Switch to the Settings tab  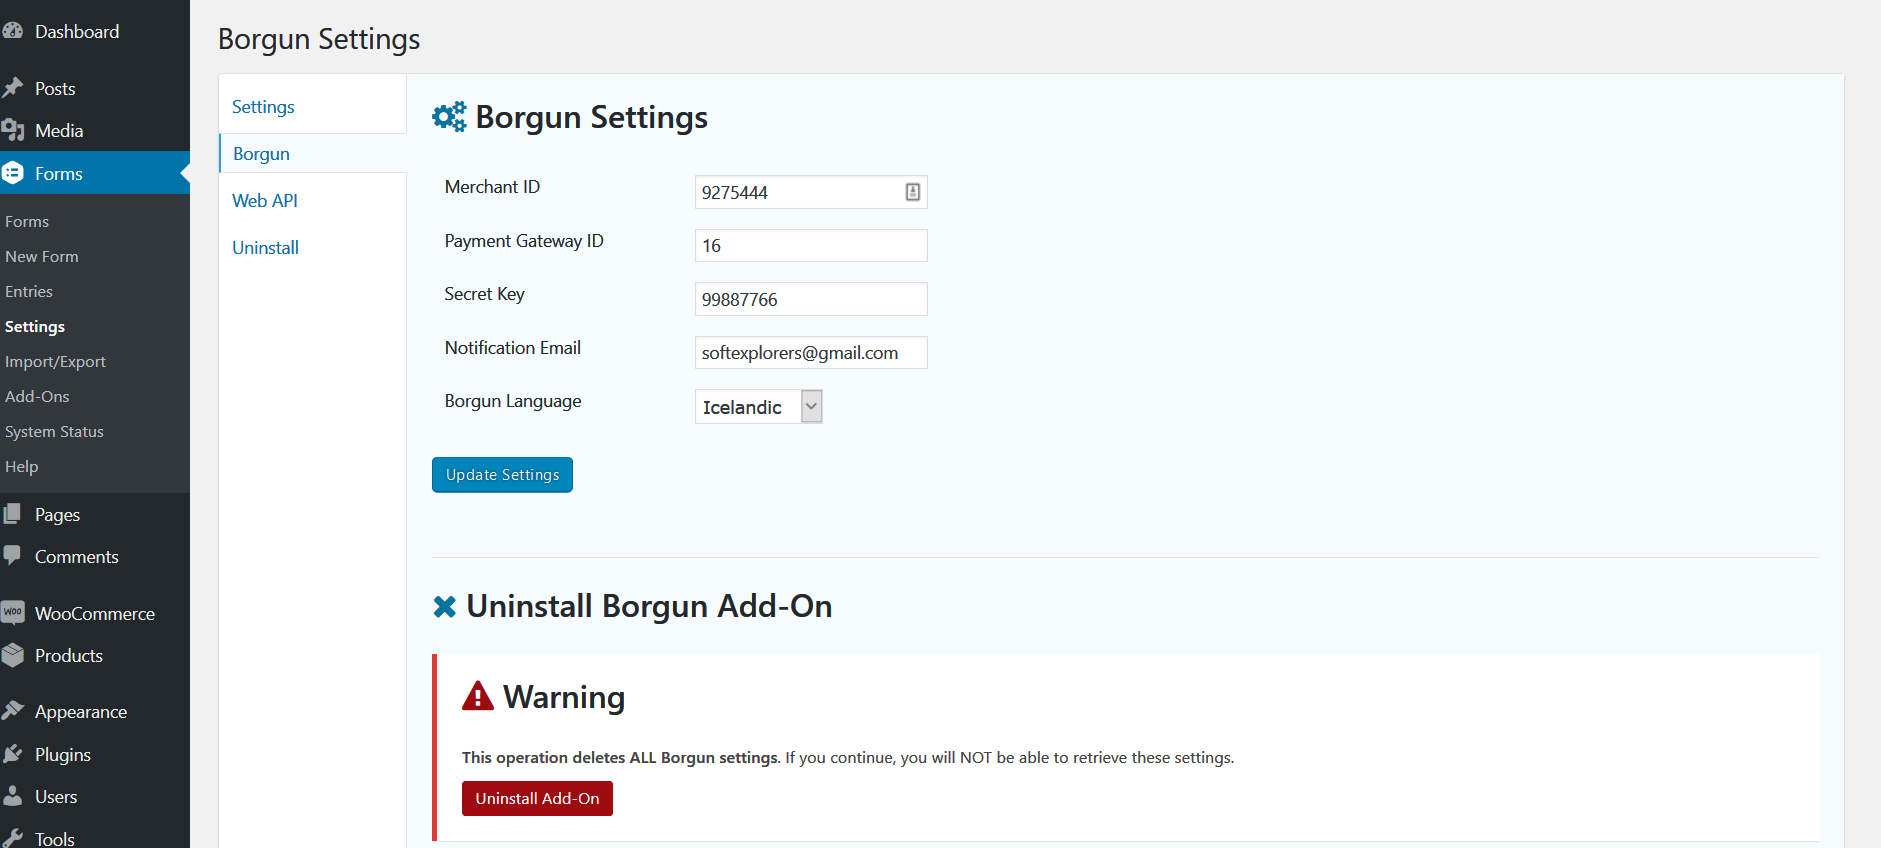pyautogui.click(x=263, y=106)
